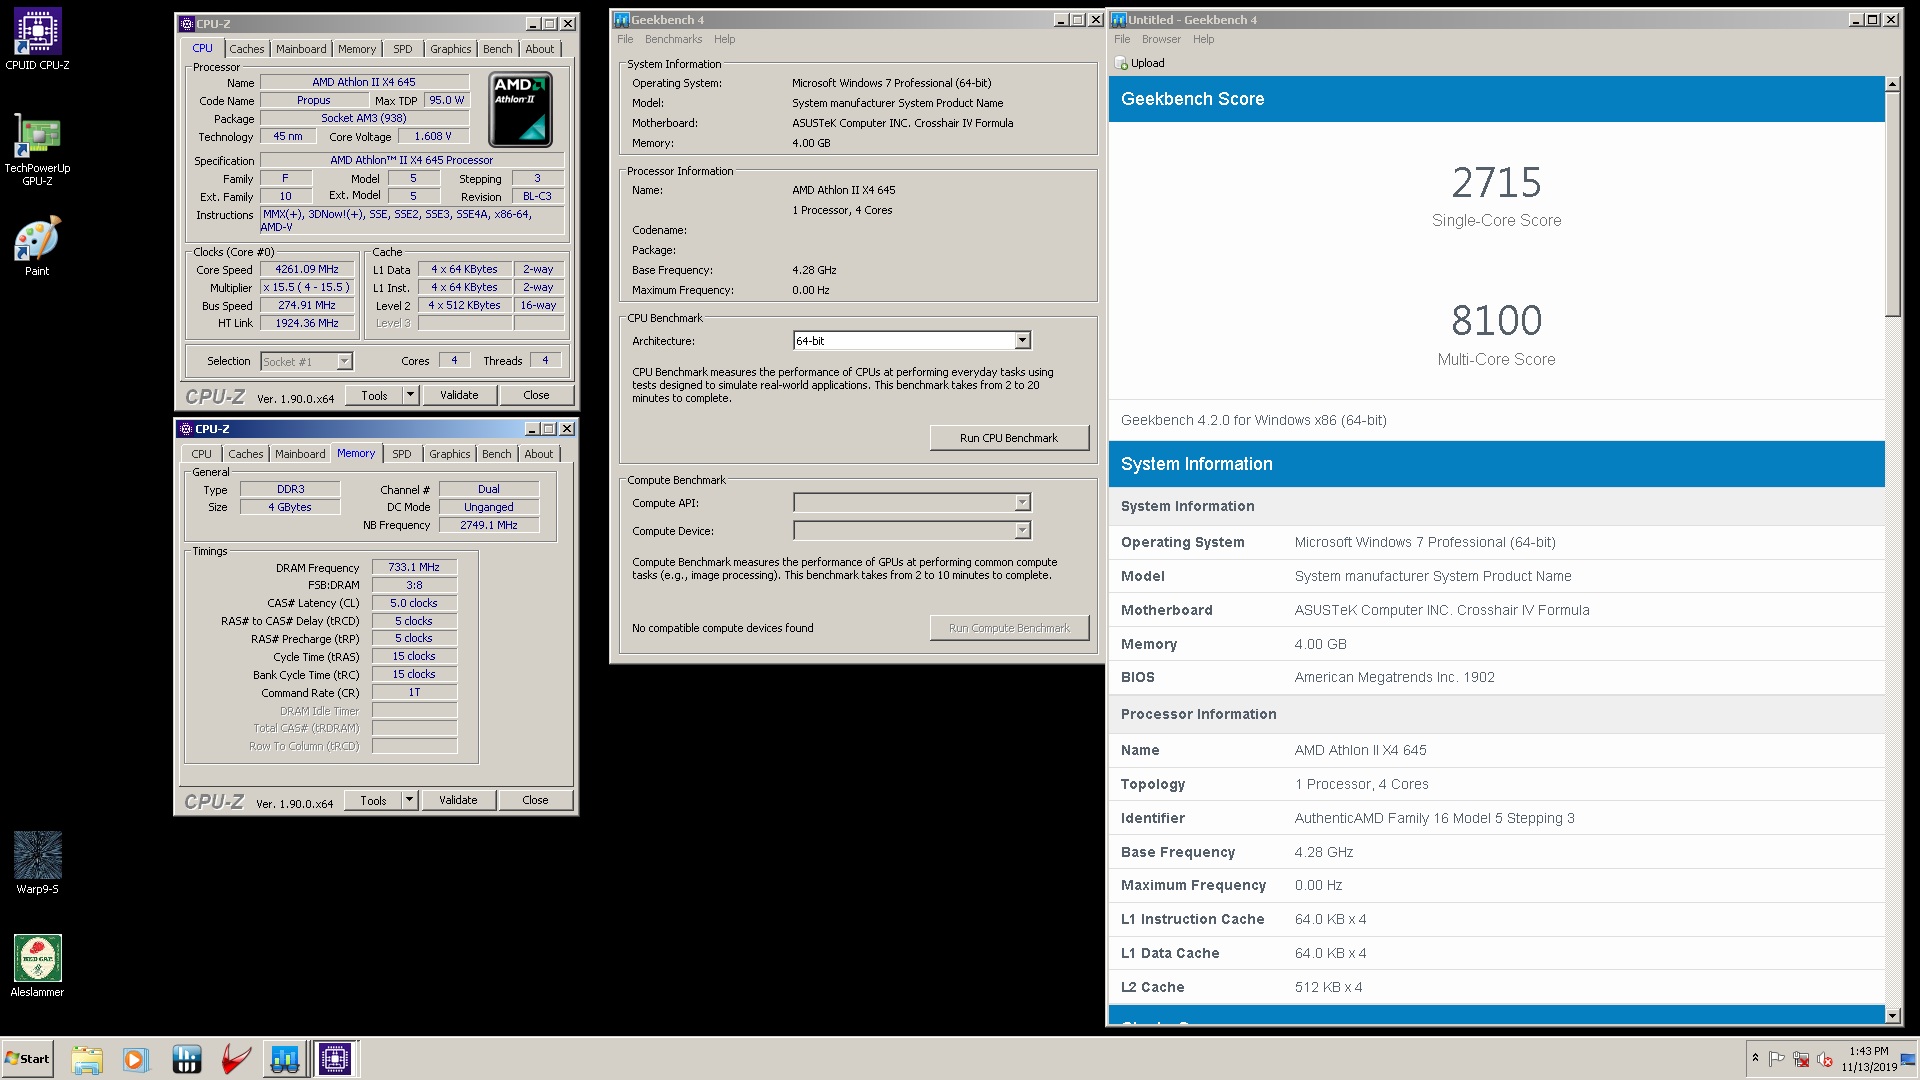
Task: Open the File menu in the Geekbench 4 window
Action: [625, 39]
